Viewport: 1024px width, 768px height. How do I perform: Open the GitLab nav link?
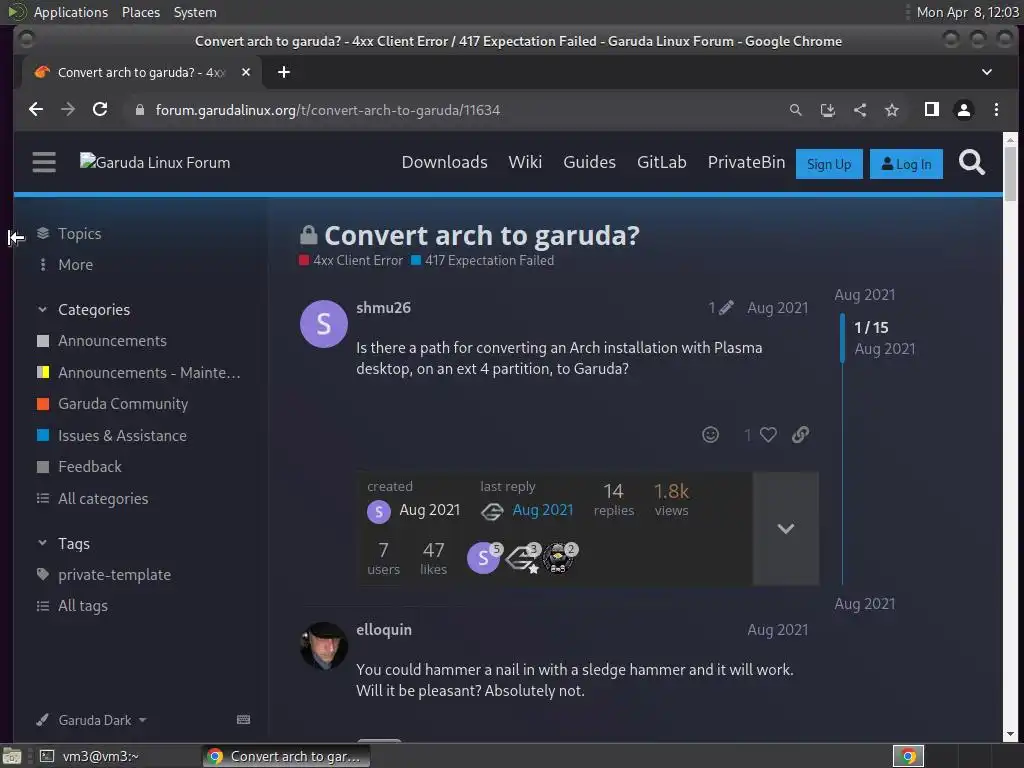tap(662, 162)
